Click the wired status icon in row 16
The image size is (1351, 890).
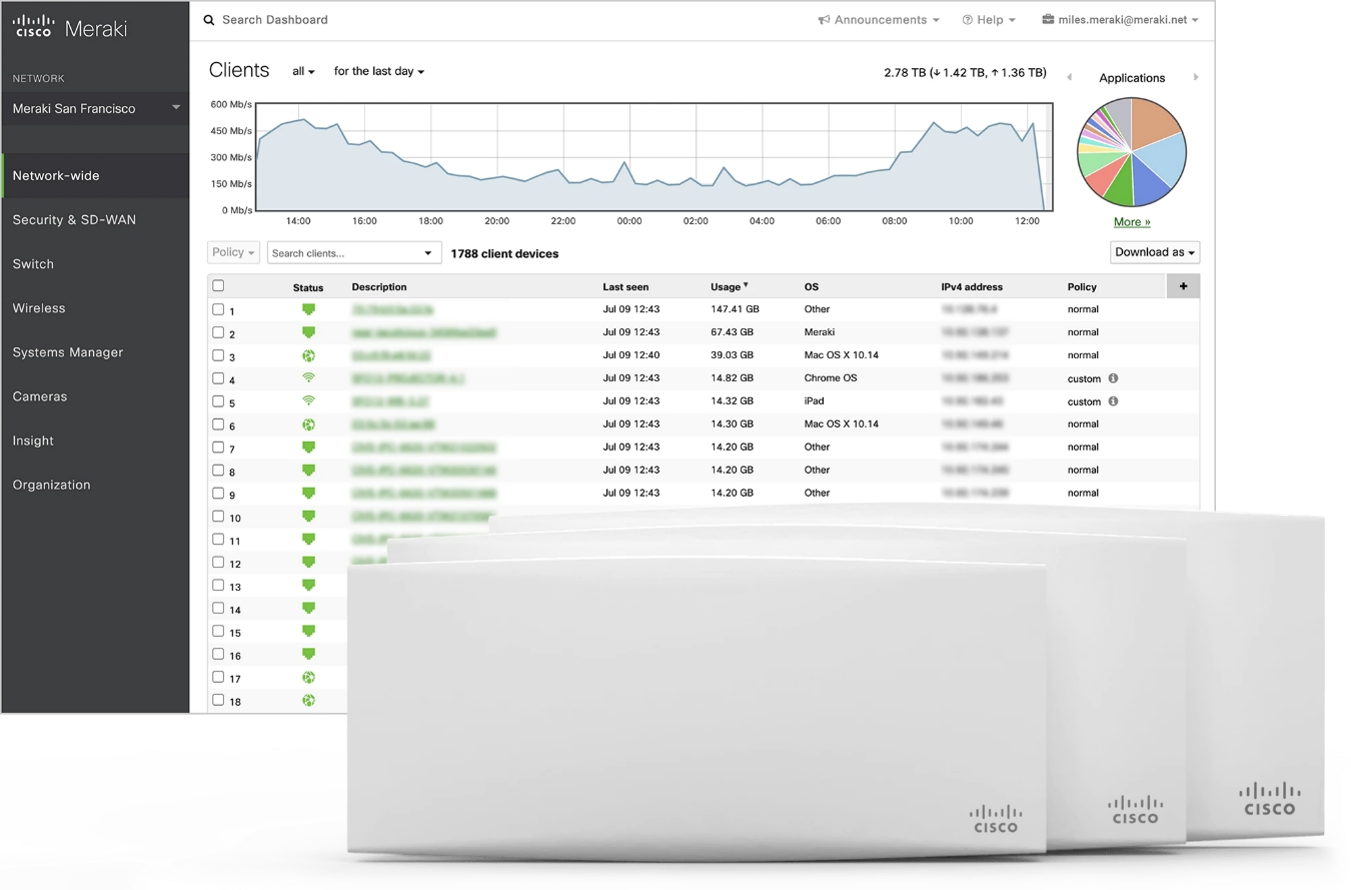tap(309, 654)
